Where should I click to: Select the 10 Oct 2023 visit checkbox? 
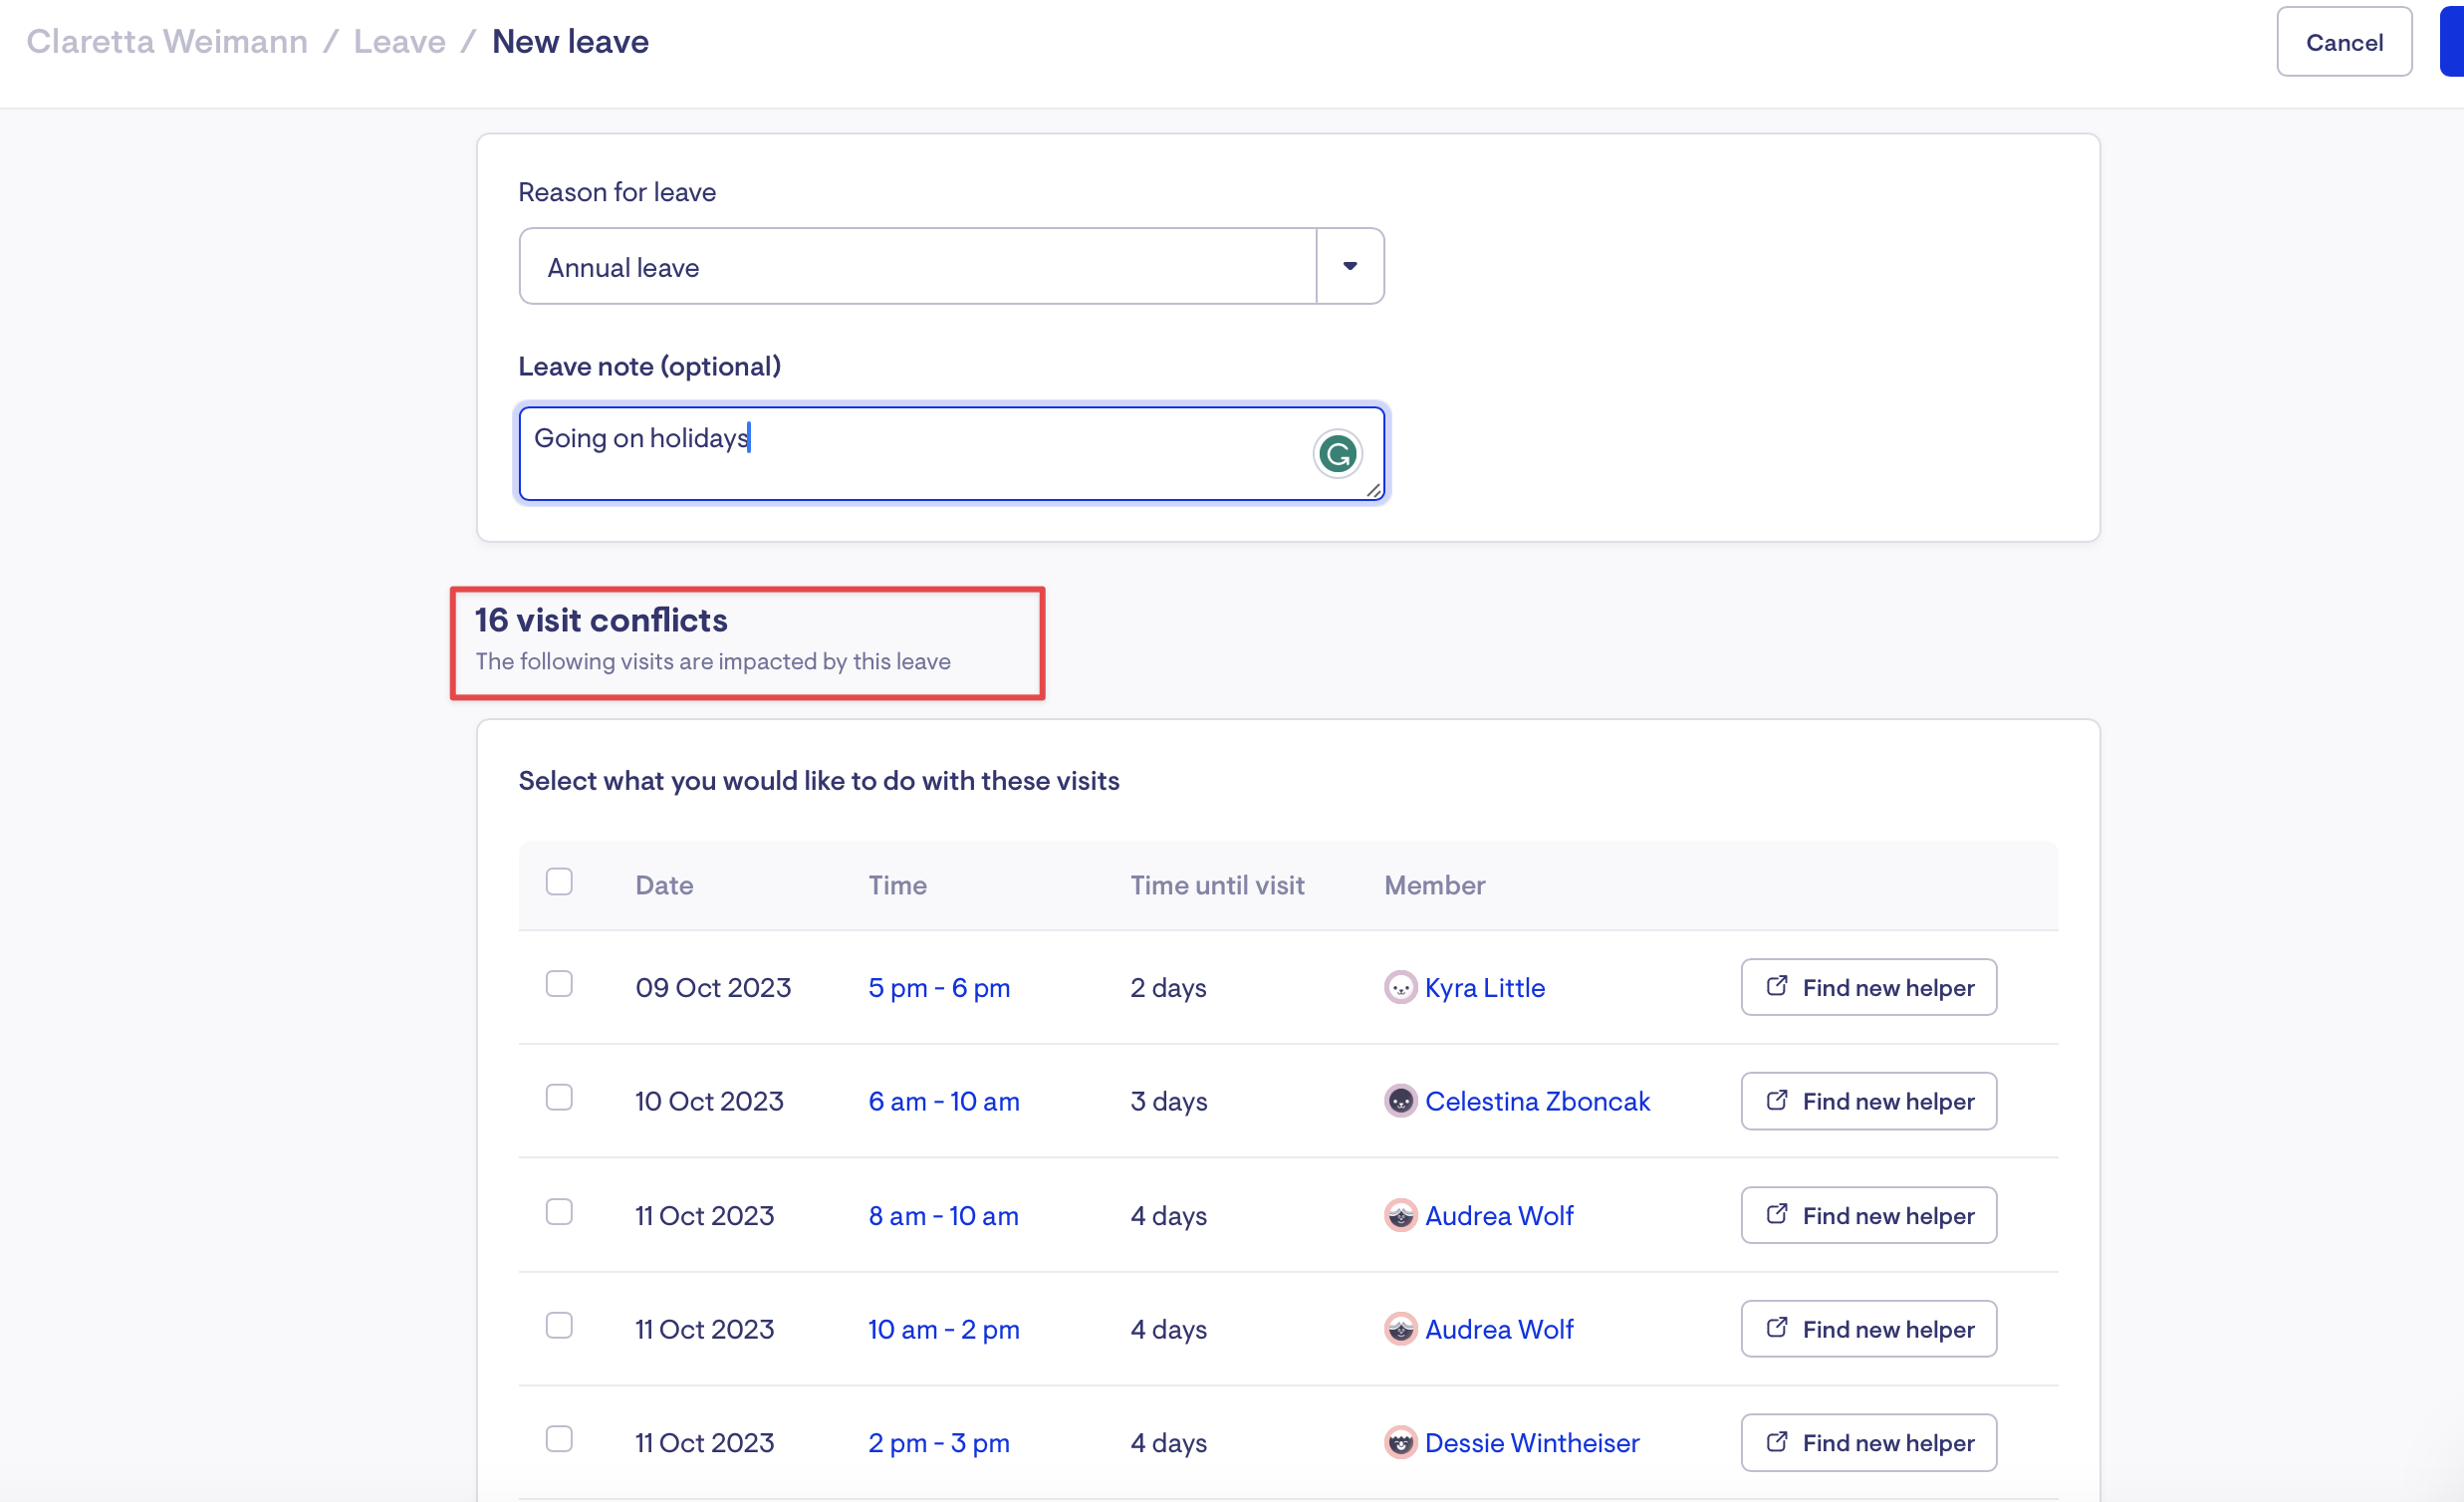point(559,1098)
